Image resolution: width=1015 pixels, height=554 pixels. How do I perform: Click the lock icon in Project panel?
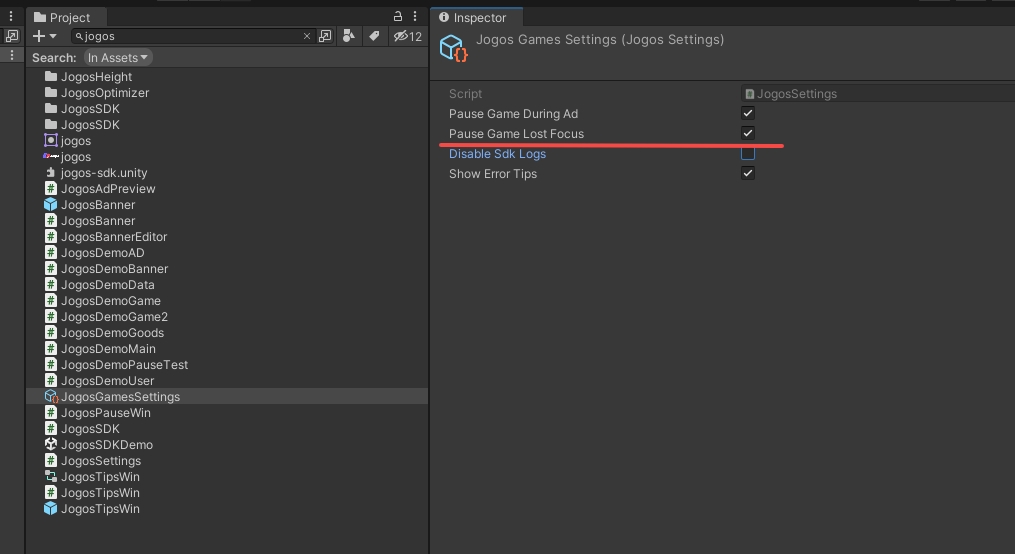(397, 16)
